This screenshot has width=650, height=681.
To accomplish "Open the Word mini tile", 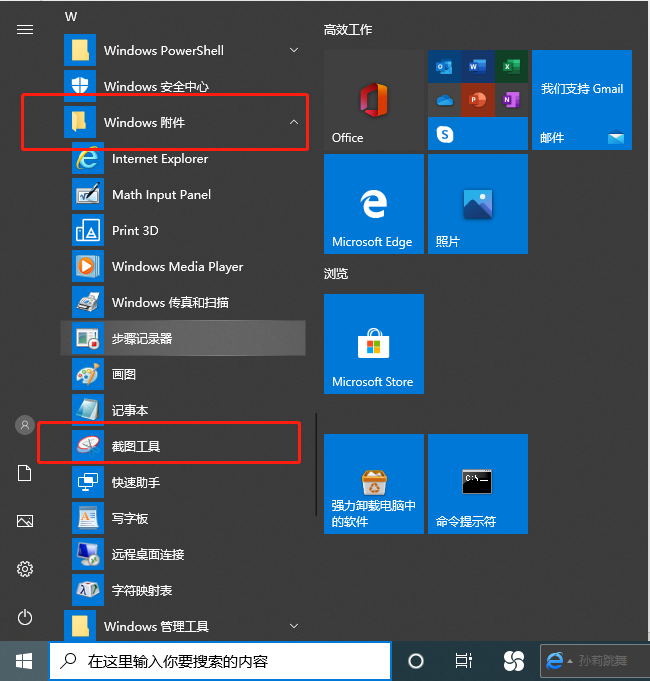I will point(478,66).
